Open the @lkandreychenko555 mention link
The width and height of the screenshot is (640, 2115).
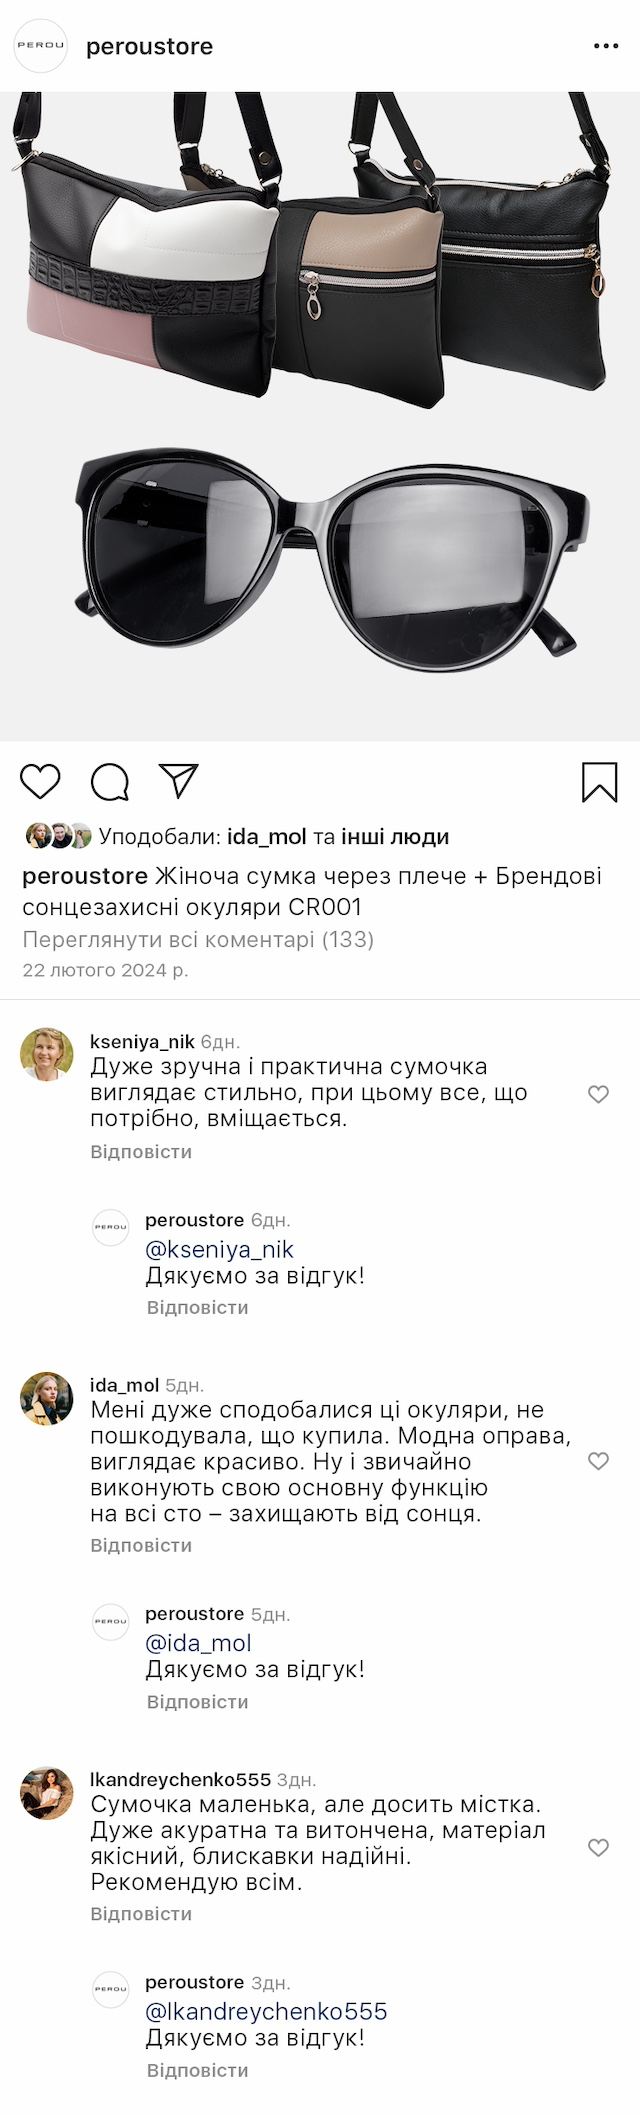point(266,2011)
